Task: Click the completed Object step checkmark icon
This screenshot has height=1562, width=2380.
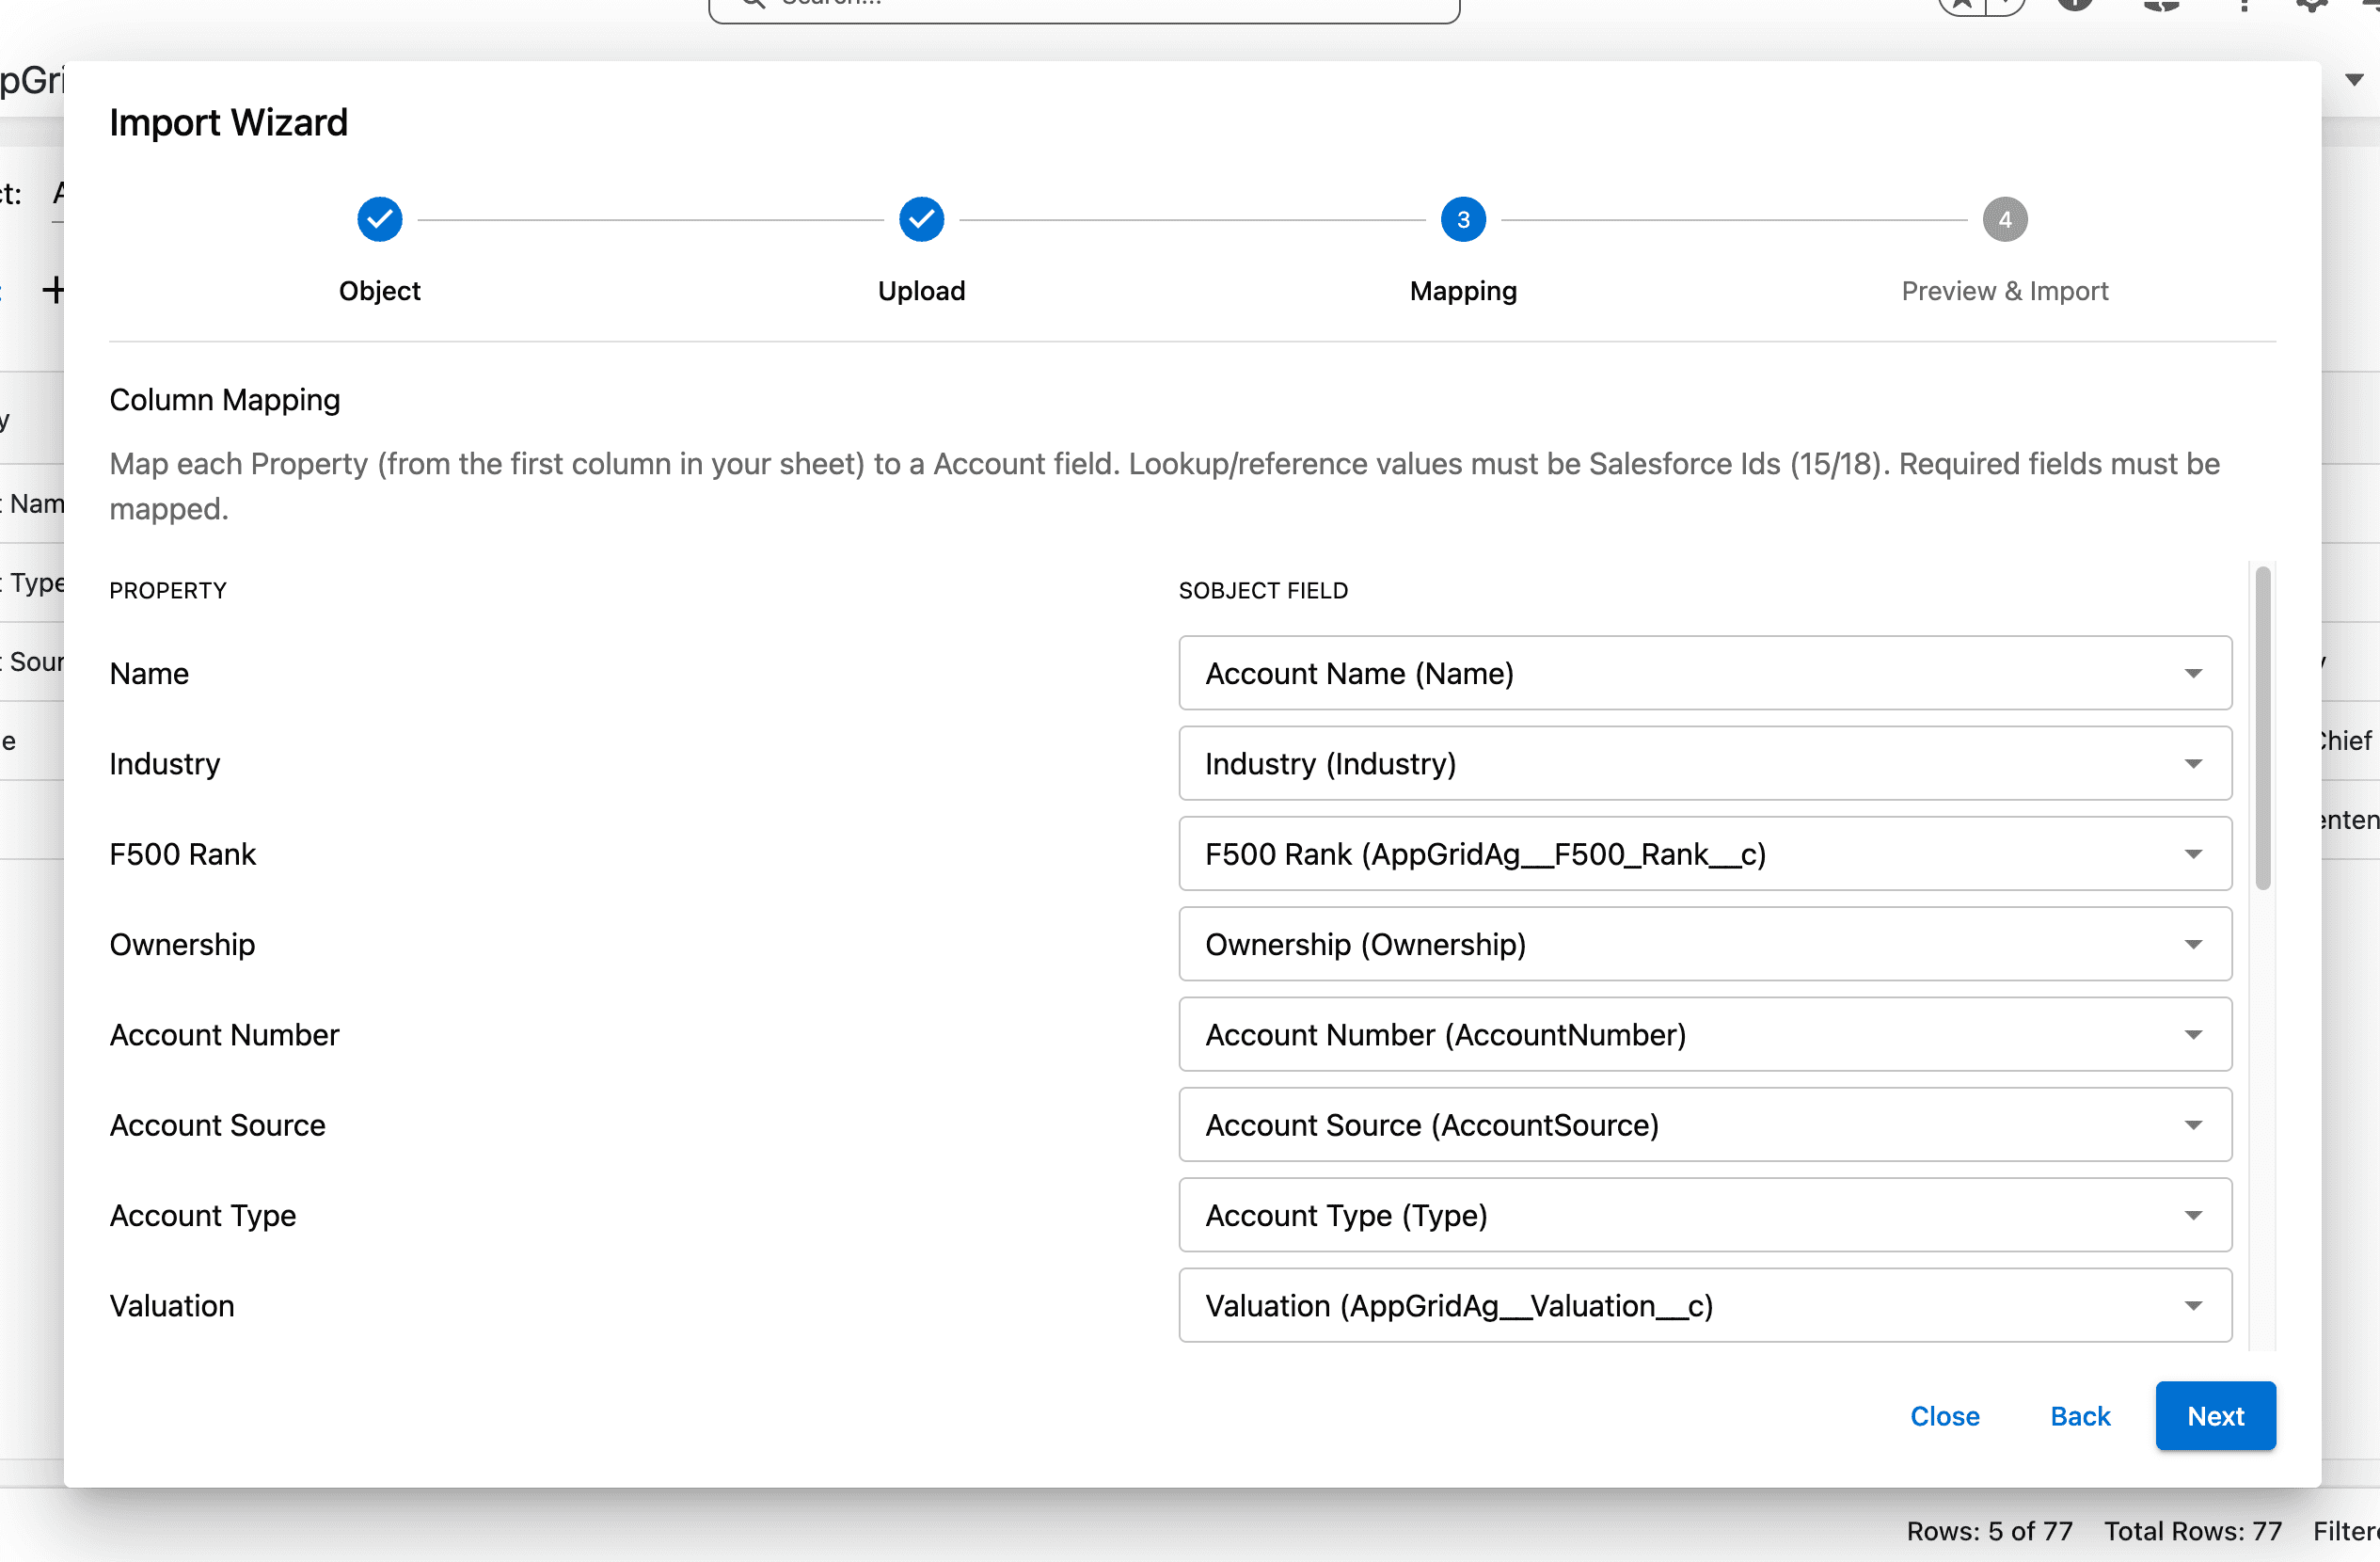Action: click(x=379, y=219)
